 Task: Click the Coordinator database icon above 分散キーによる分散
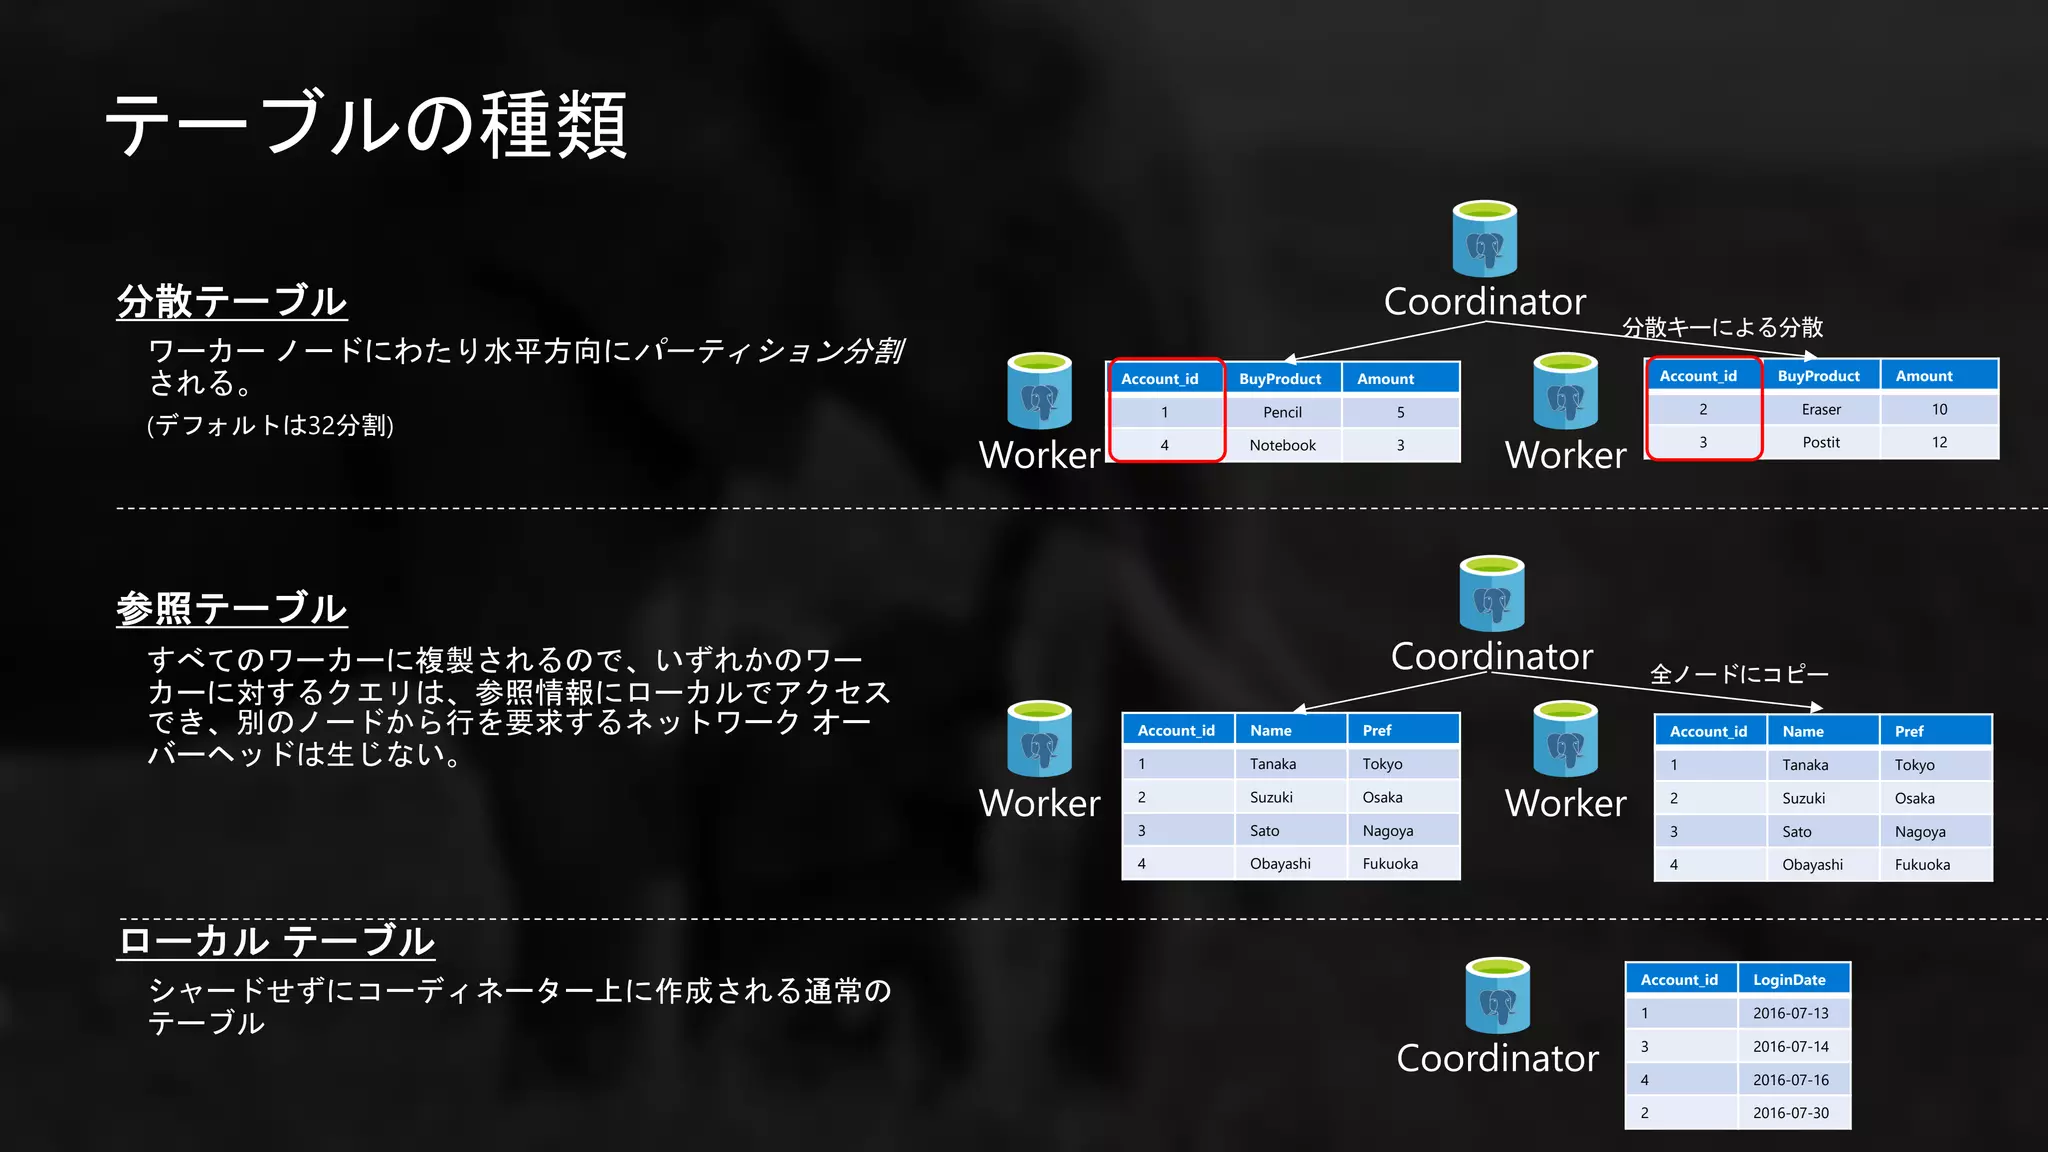(x=1485, y=239)
